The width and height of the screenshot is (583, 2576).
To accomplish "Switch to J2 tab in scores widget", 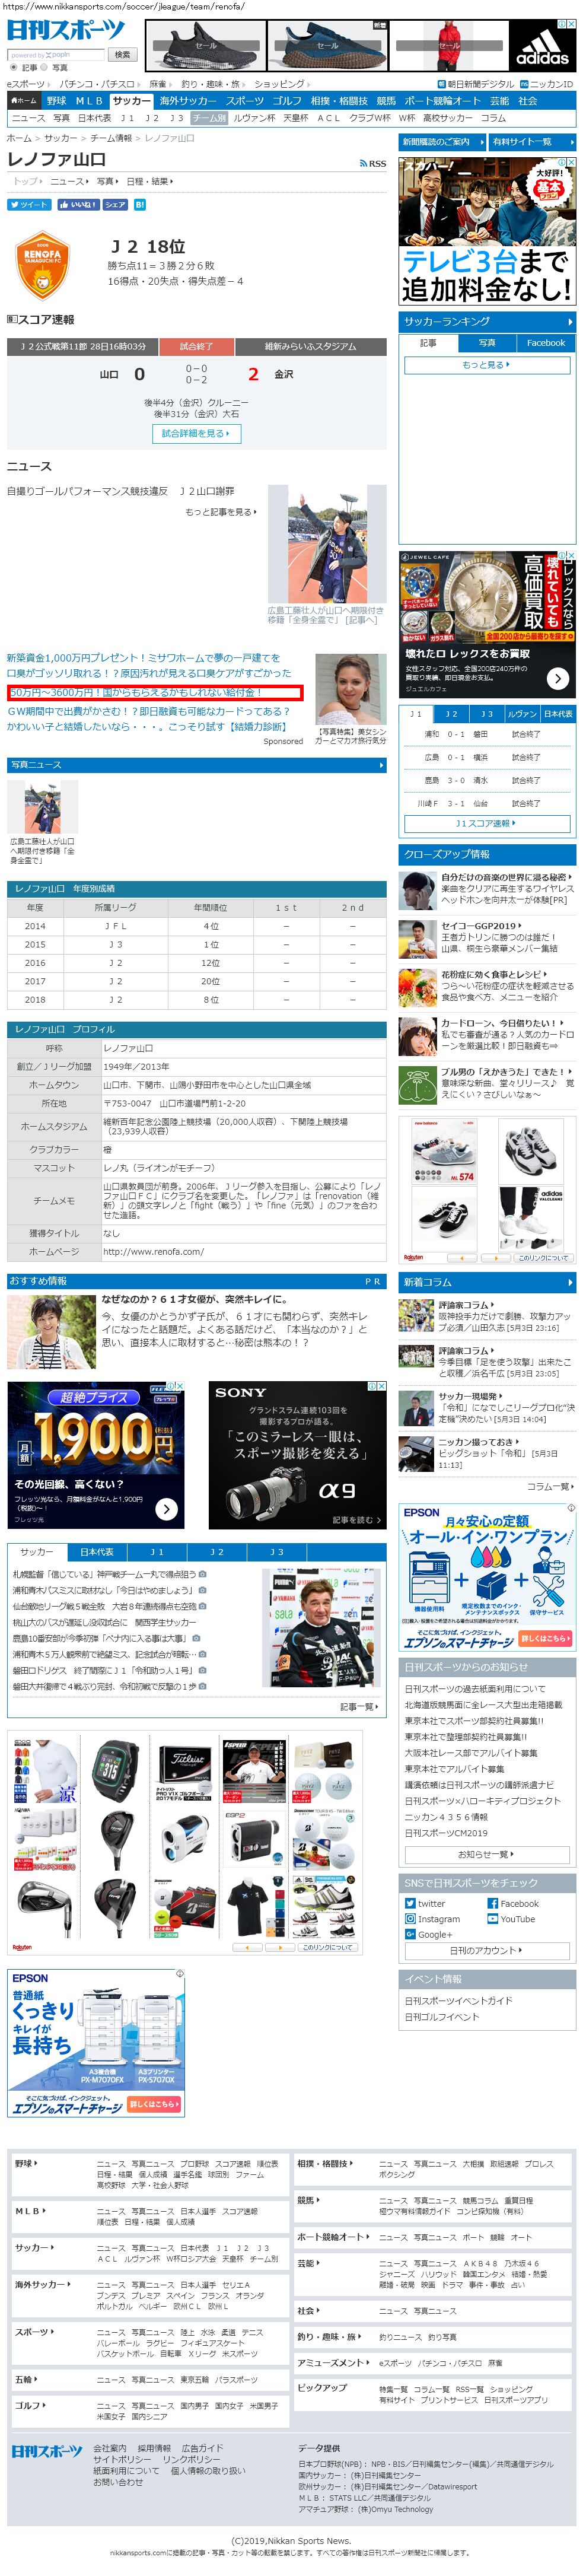I will pos(452,714).
